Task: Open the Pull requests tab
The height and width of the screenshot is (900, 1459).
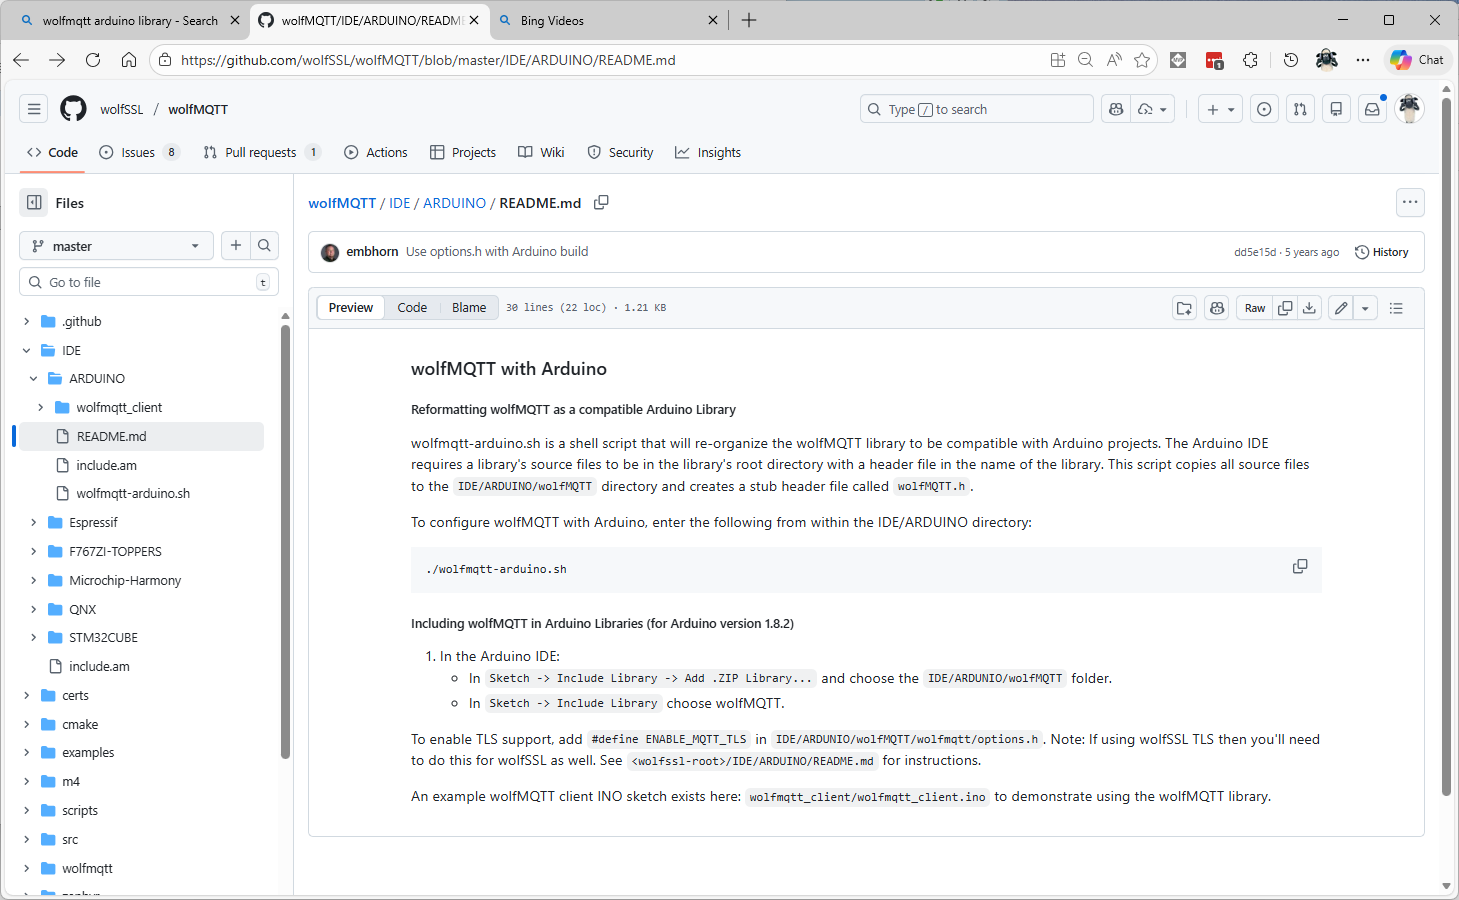Action: (x=260, y=153)
